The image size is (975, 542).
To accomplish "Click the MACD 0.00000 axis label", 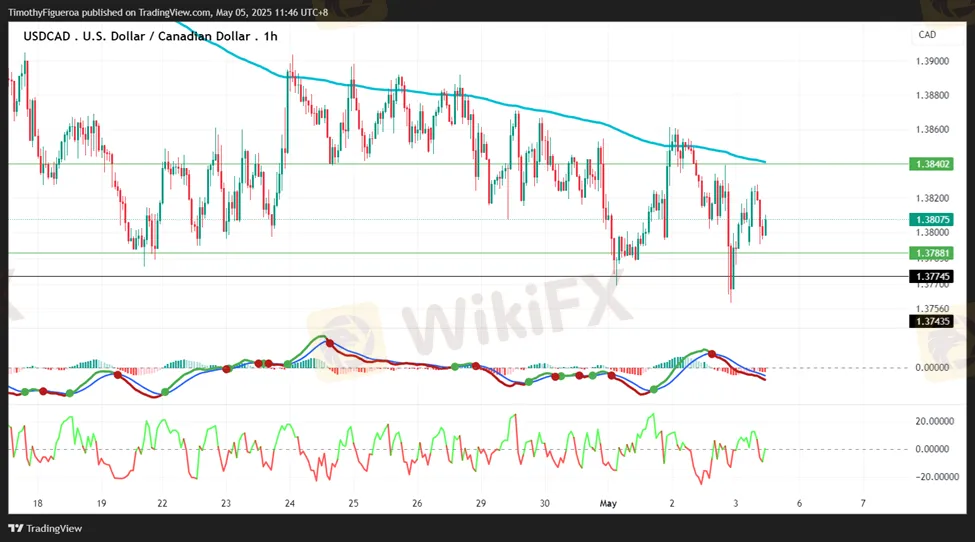I will tap(934, 368).
